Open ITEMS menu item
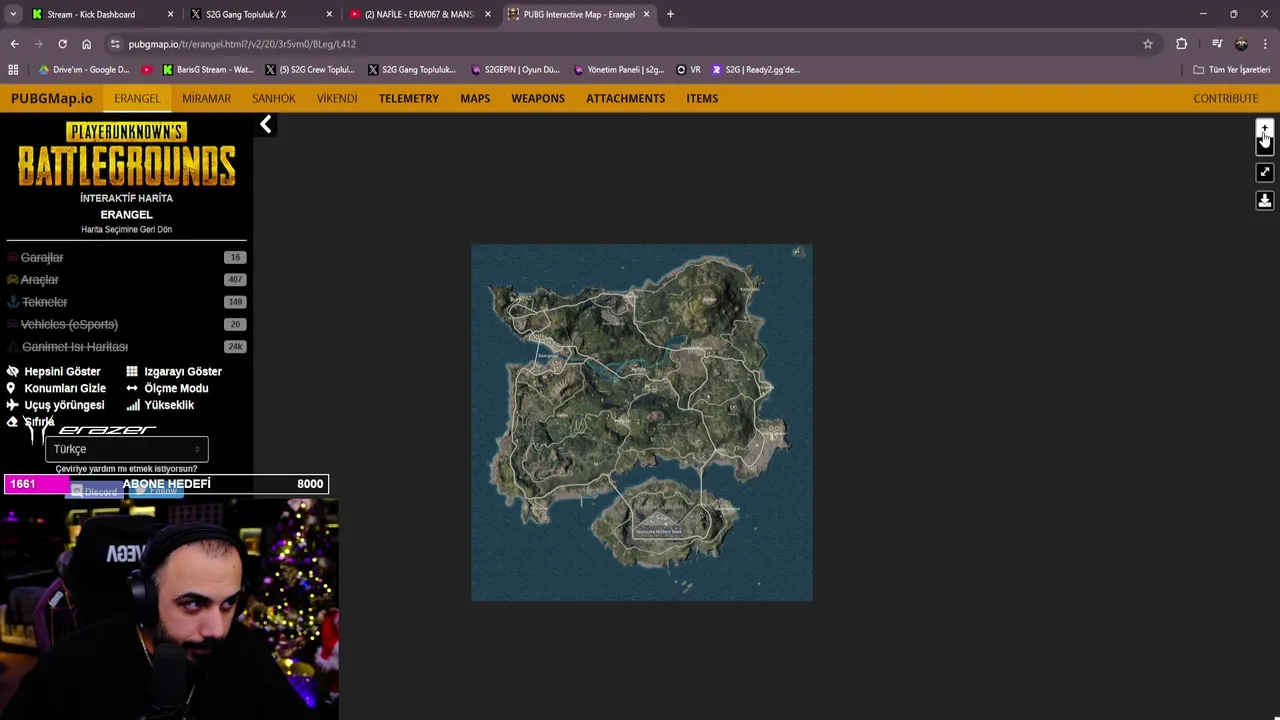The height and width of the screenshot is (720, 1280). [x=702, y=98]
